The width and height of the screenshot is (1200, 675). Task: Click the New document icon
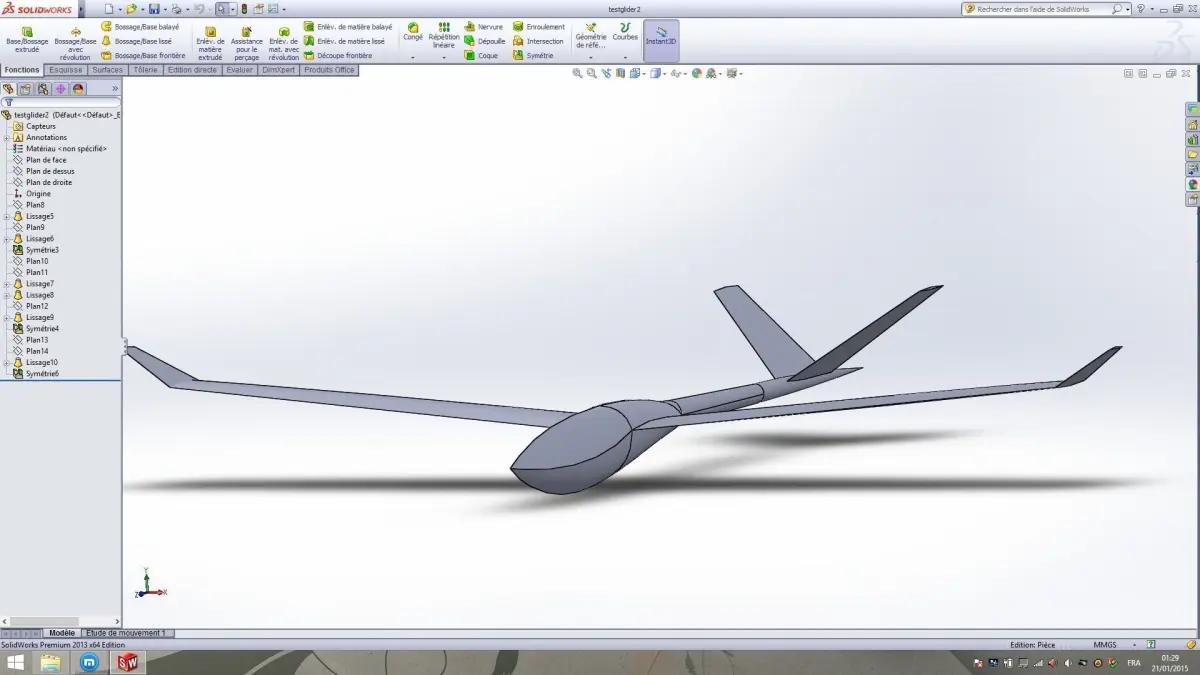click(x=110, y=8)
